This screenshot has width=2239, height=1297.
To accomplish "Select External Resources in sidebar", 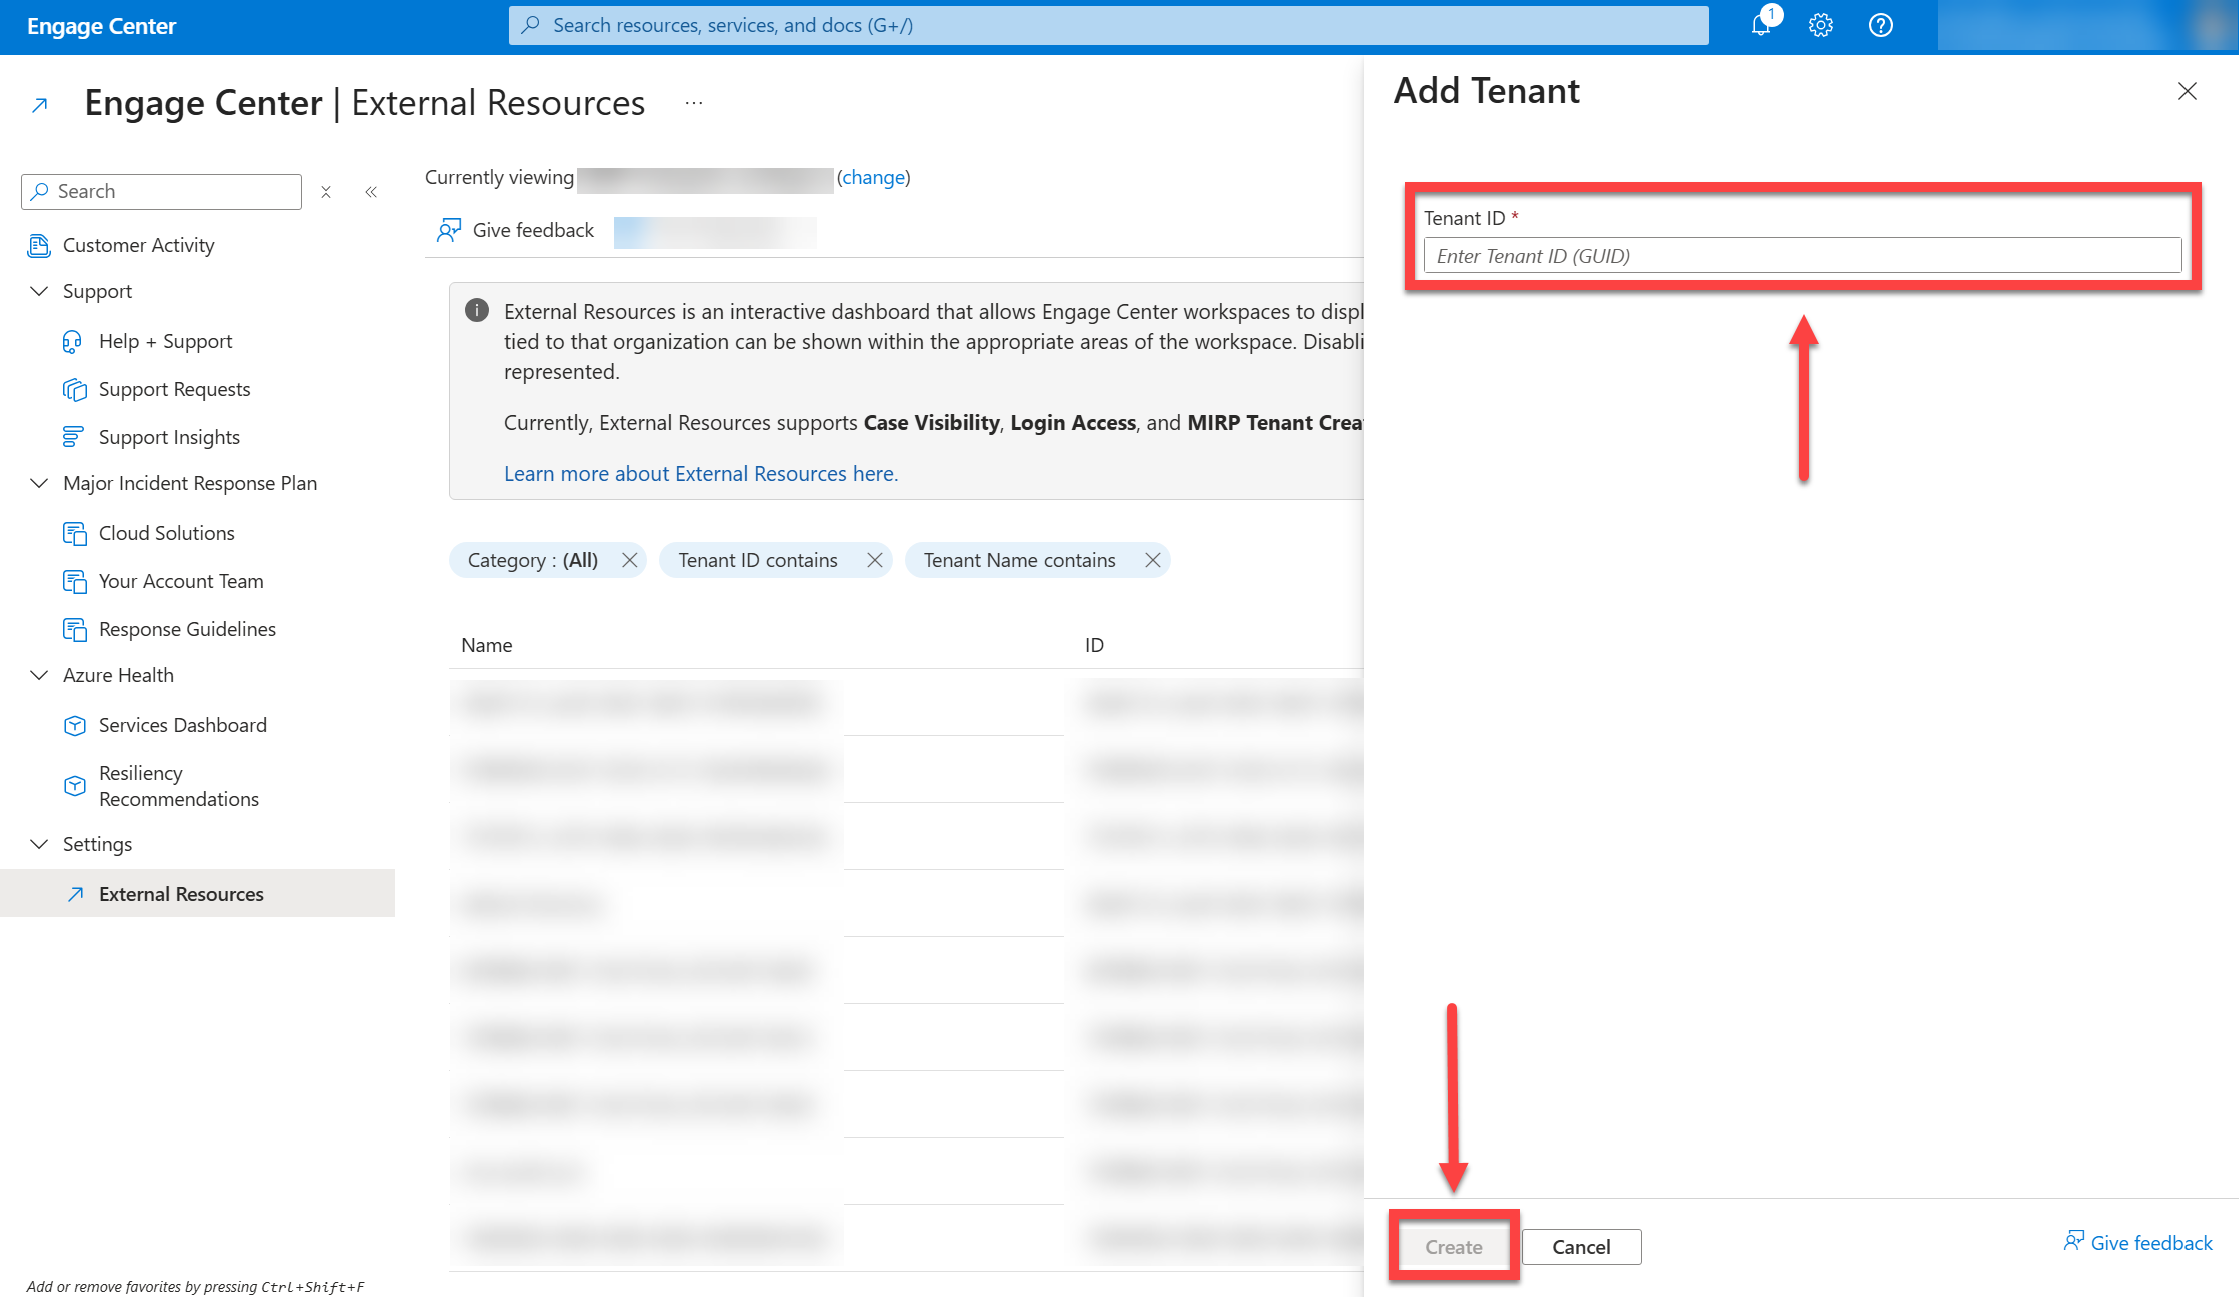I will click(197, 894).
